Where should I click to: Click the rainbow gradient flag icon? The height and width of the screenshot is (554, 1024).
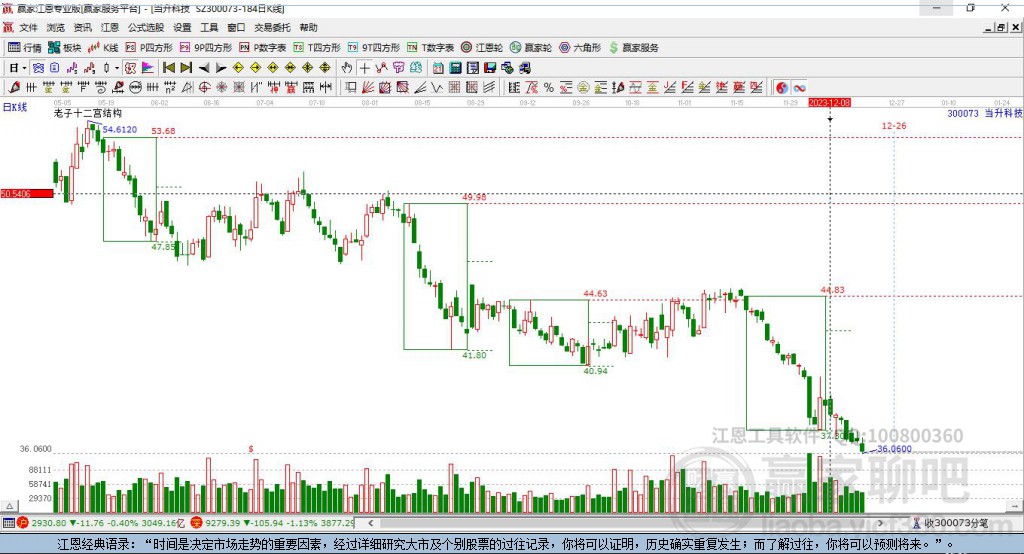pyautogui.click(x=148, y=68)
